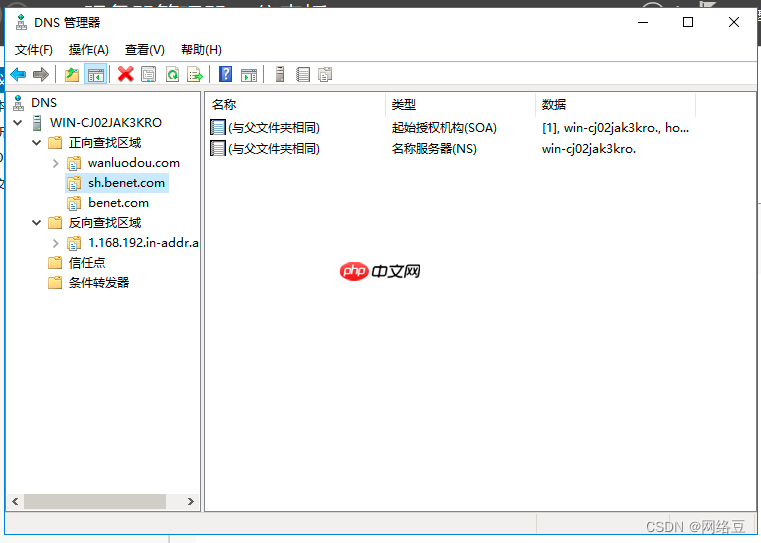Click the red X Delete icon

(126, 74)
